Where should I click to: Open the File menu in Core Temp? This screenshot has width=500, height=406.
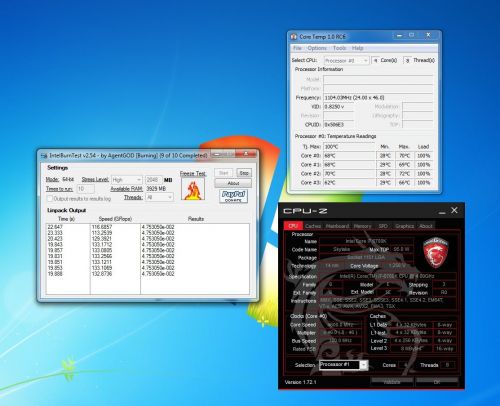pos(297,48)
